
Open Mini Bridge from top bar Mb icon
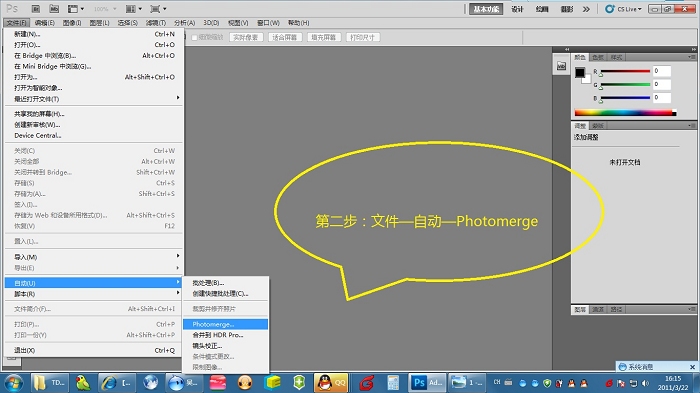(x=54, y=9)
